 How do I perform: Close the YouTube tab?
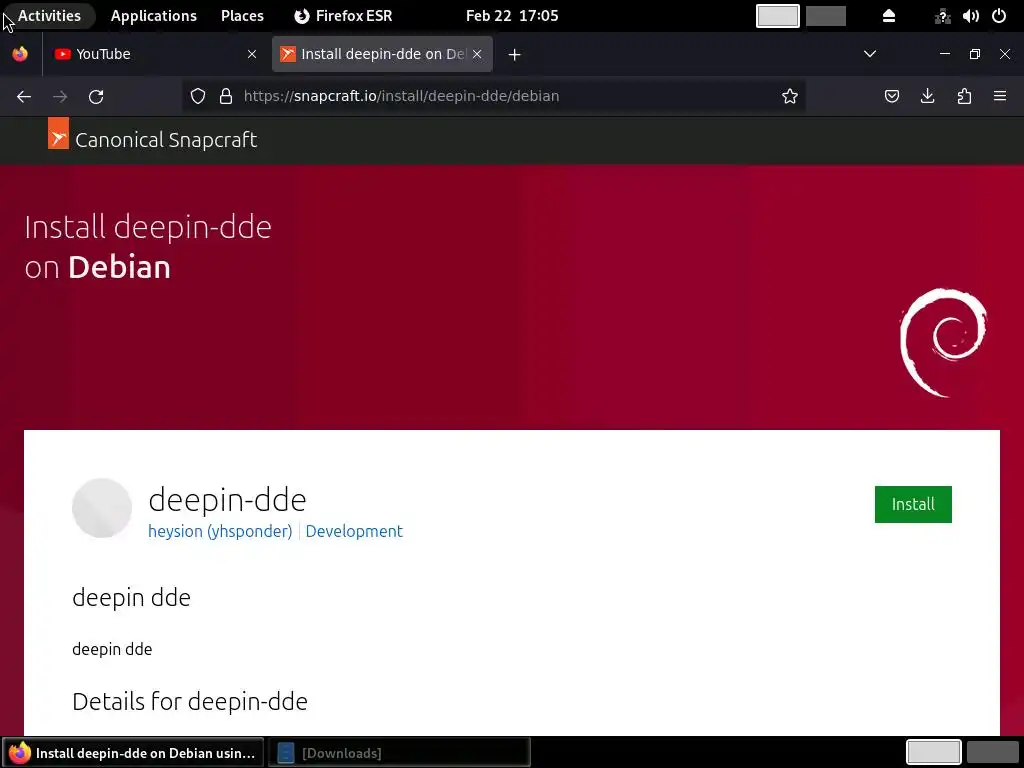(252, 54)
